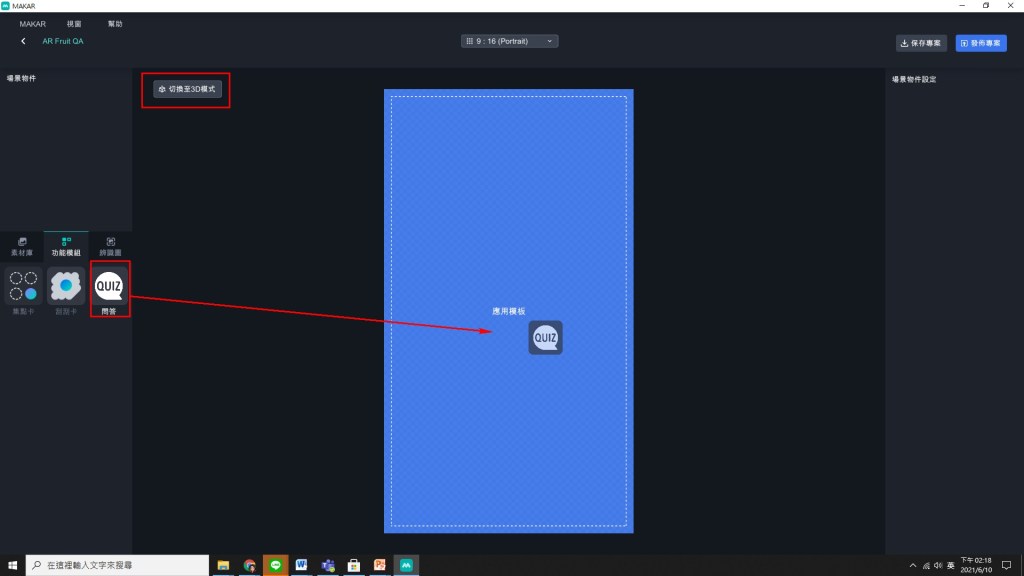The width and height of the screenshot is (1024, 576).
Task: Go back using the left arrow beside AR Fruit QA
Action: point(23,41)
